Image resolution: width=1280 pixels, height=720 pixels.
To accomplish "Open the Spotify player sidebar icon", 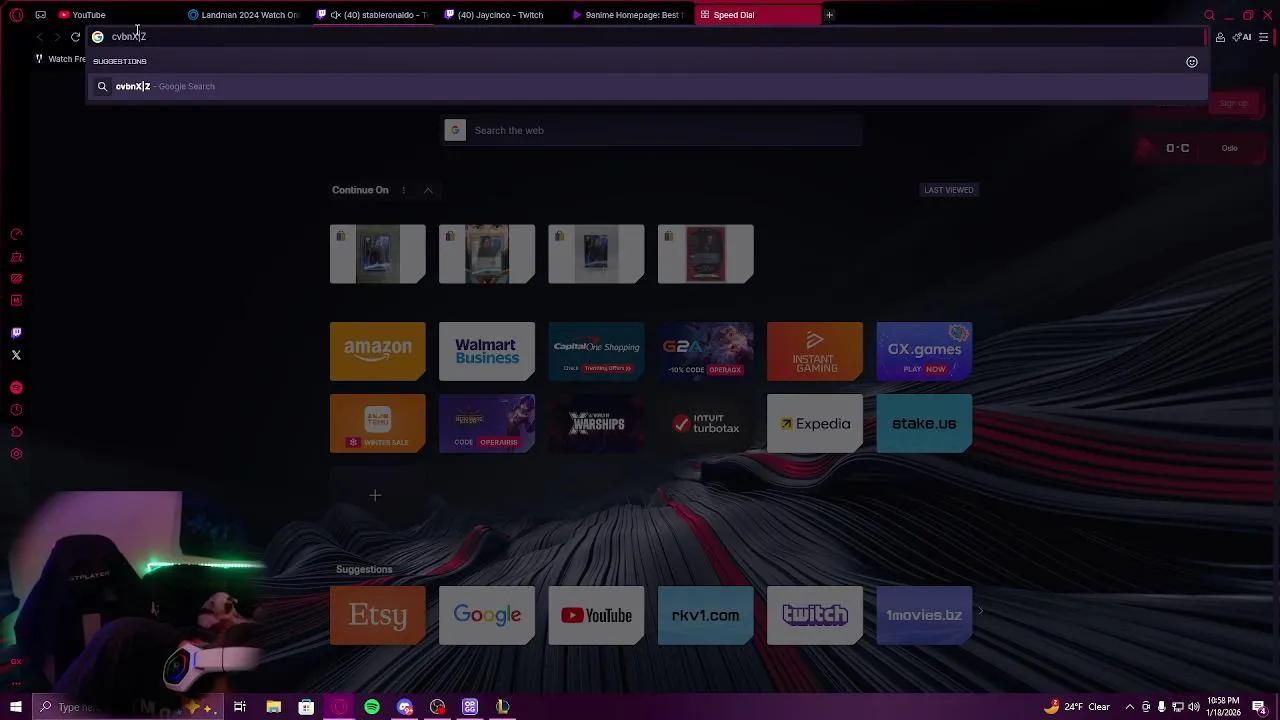I will click(x=16, y=388).
